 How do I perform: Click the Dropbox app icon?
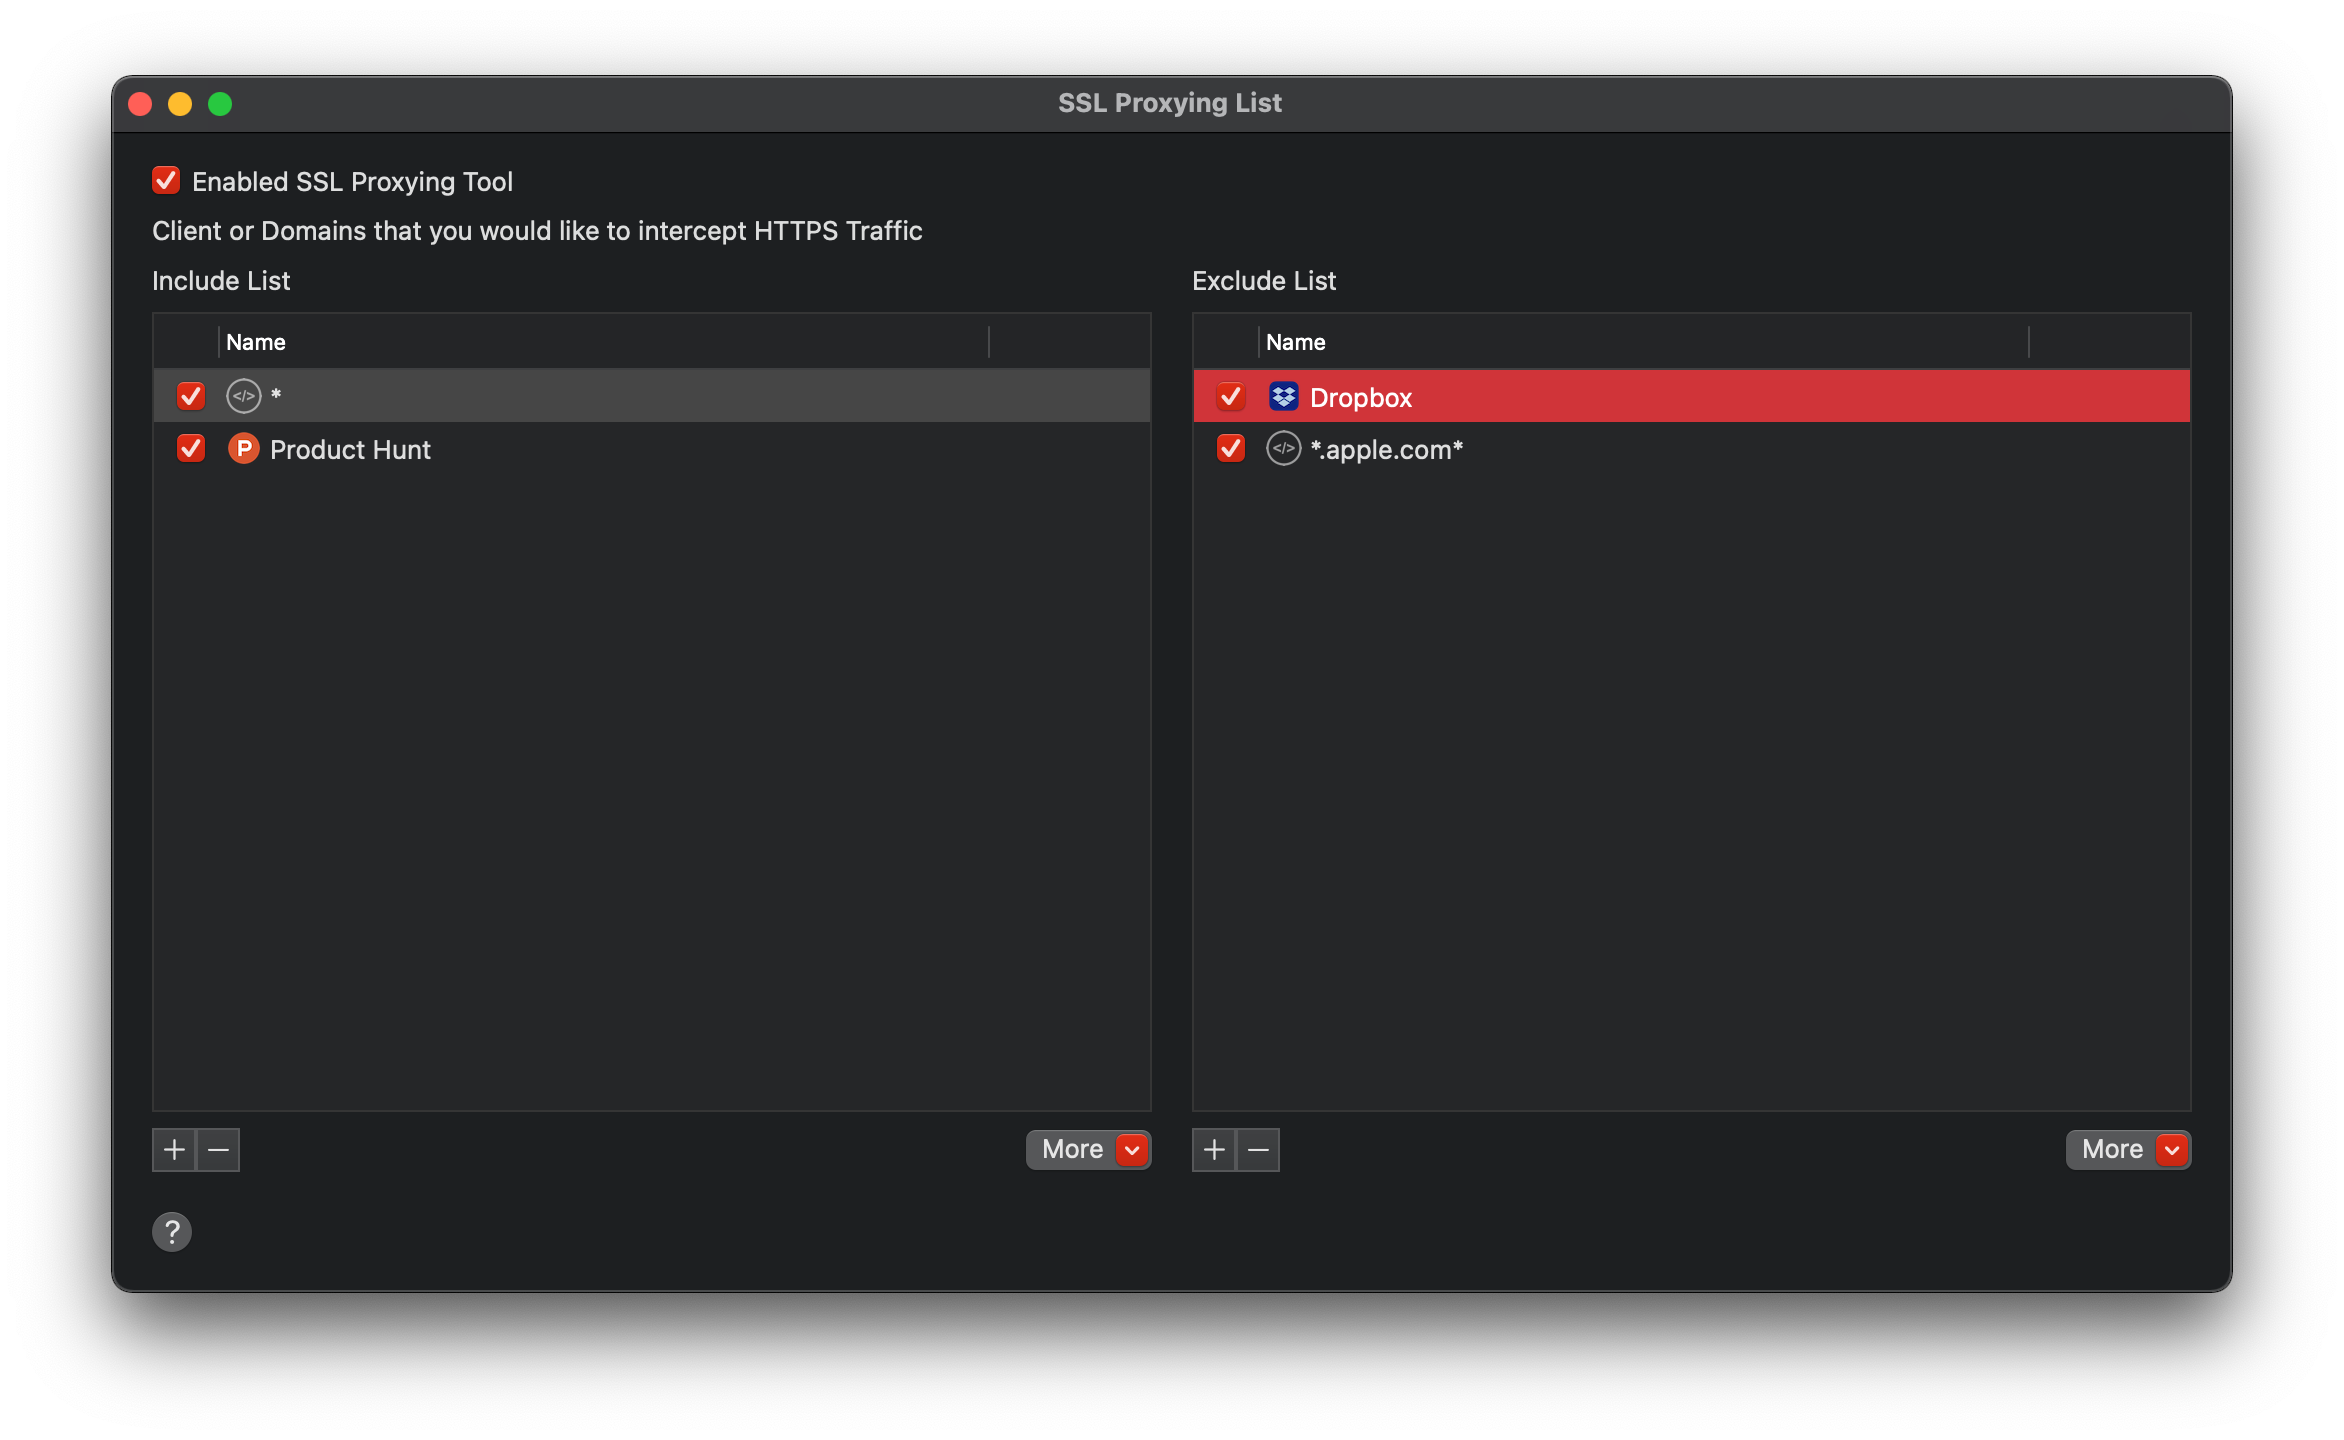pos(1283,397)
